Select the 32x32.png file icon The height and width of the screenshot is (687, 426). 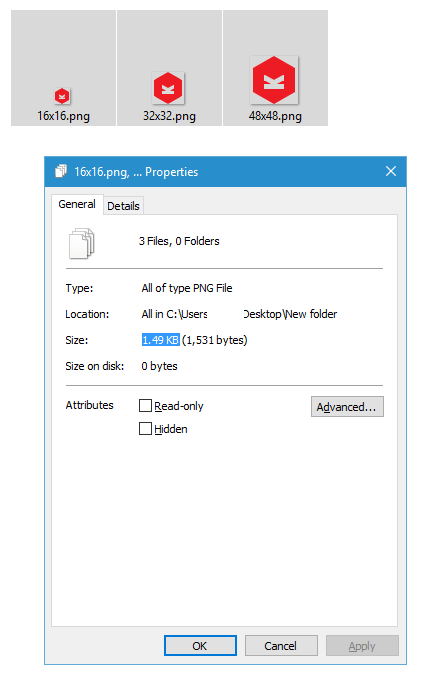pyautogui.click(x=168, y=88)
